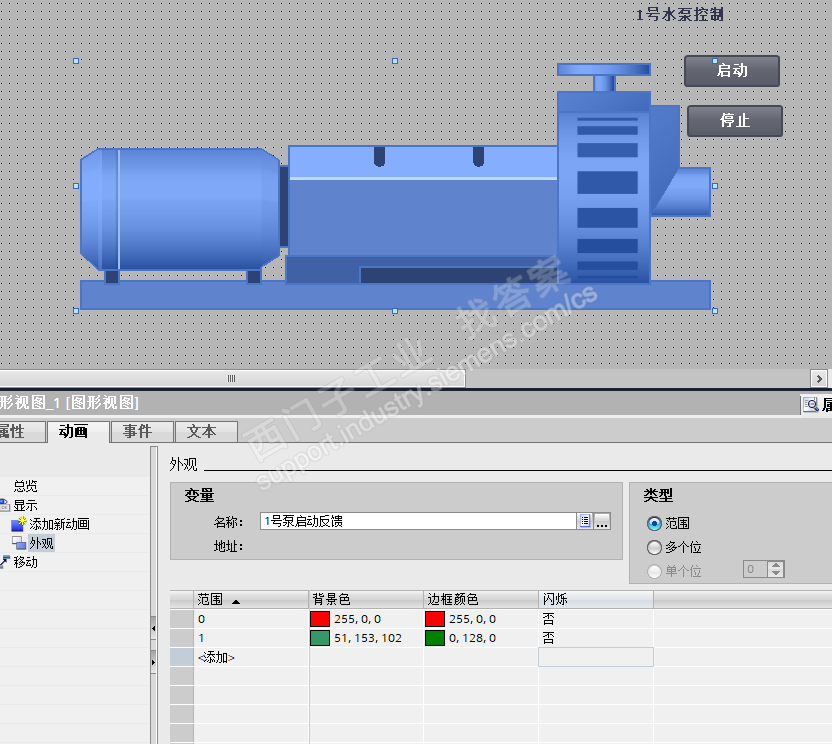The height and width of the screenshot is (744, 832).
Task: Select 总览 overview in animation tree
Action: pyautogui.click(x=25, y=486)
